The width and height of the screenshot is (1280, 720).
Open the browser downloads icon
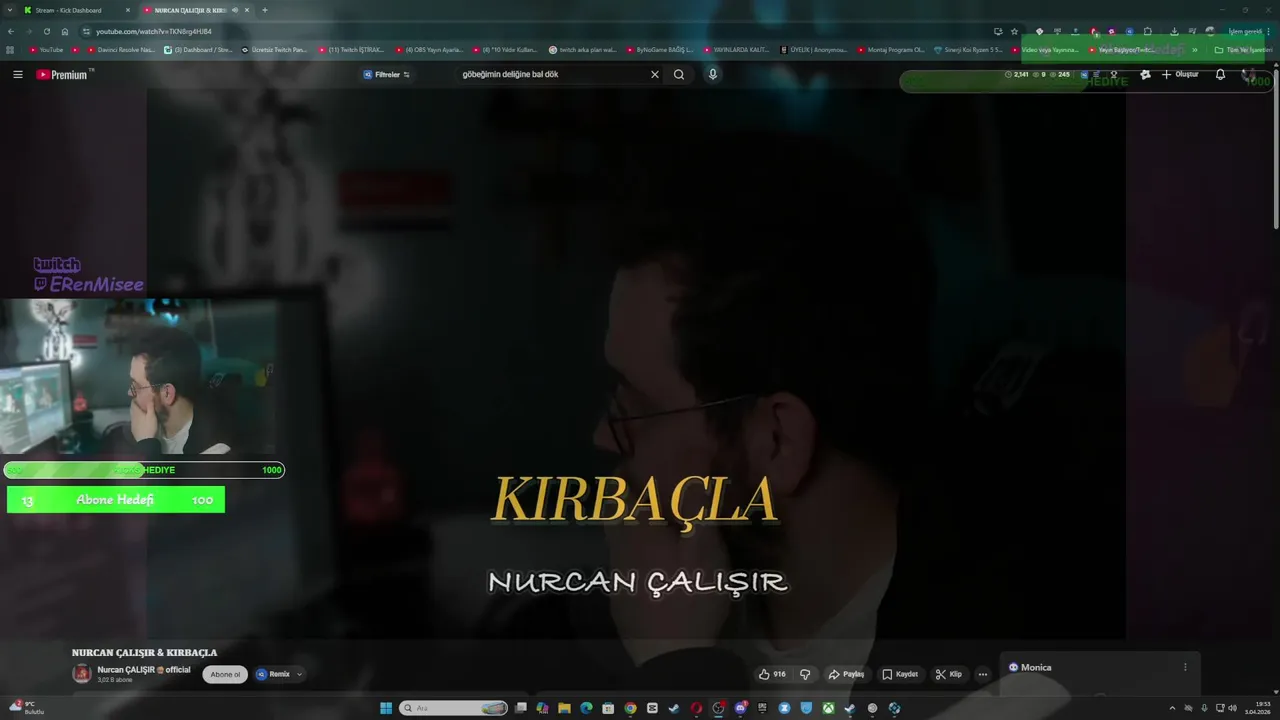1174,31
